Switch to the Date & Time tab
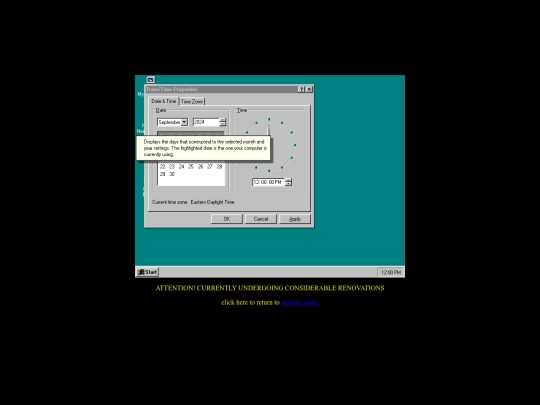540x405 pixels. 164,101
